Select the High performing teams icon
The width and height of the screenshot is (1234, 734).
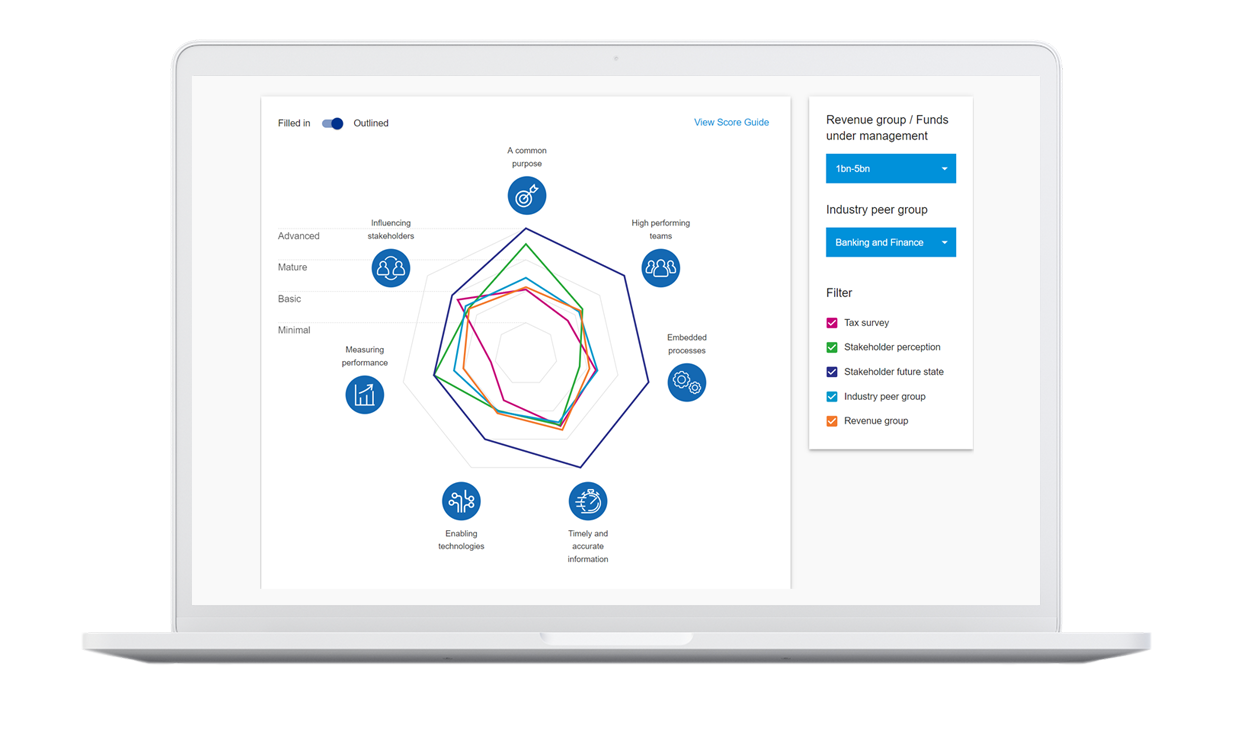(x=660, y=267)
